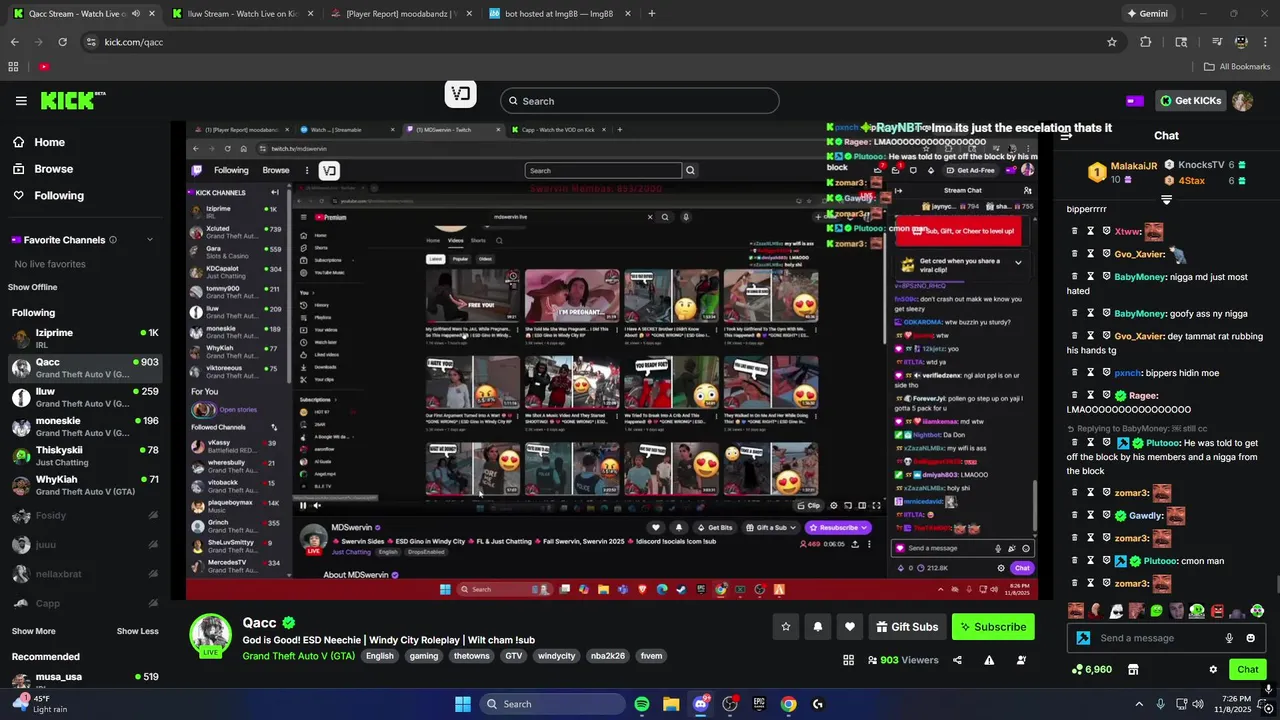Open Following in sidebar
Viewport: 1280px width, 720px height.
click(59, 195)
